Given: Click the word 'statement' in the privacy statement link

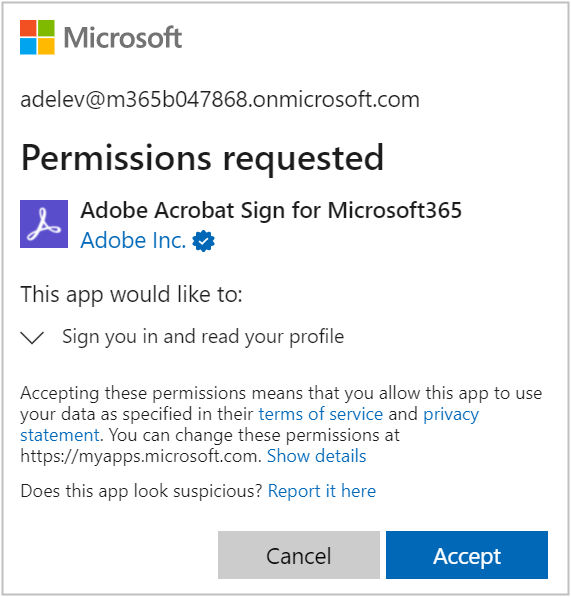Looking at the screenshot, I should click(60, 435).
